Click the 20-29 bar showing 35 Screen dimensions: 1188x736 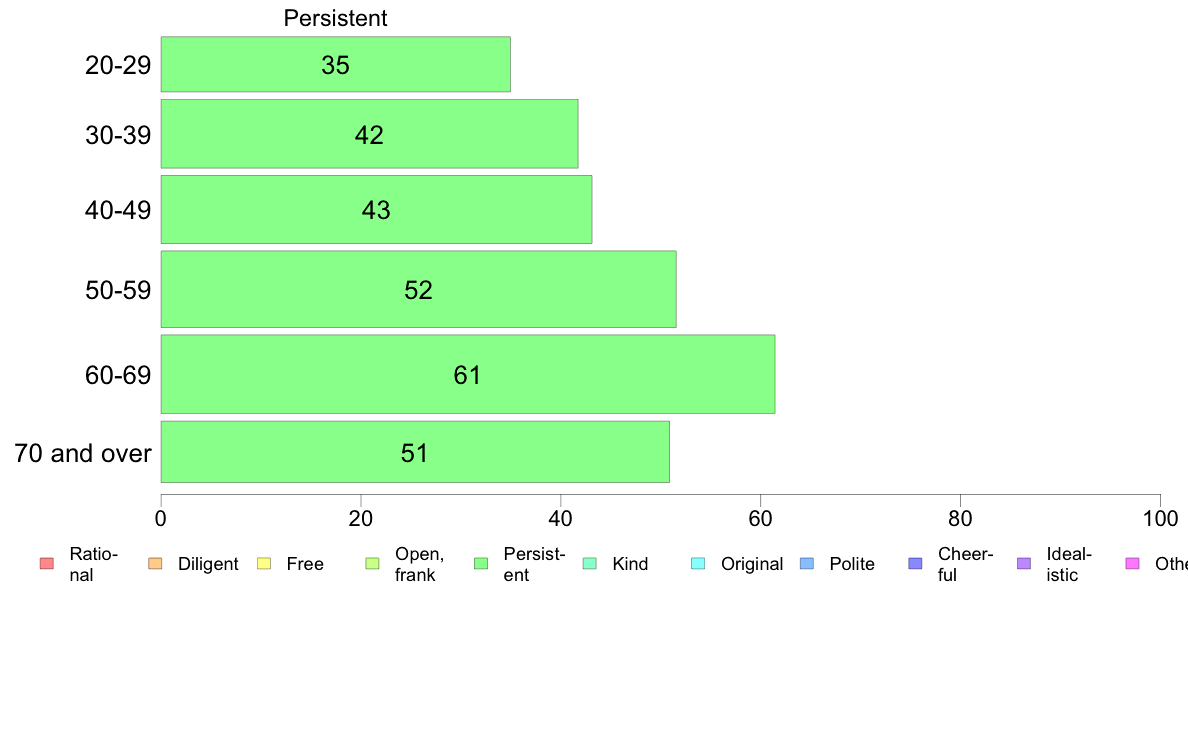pyautogui.click(x=336, y=64)
